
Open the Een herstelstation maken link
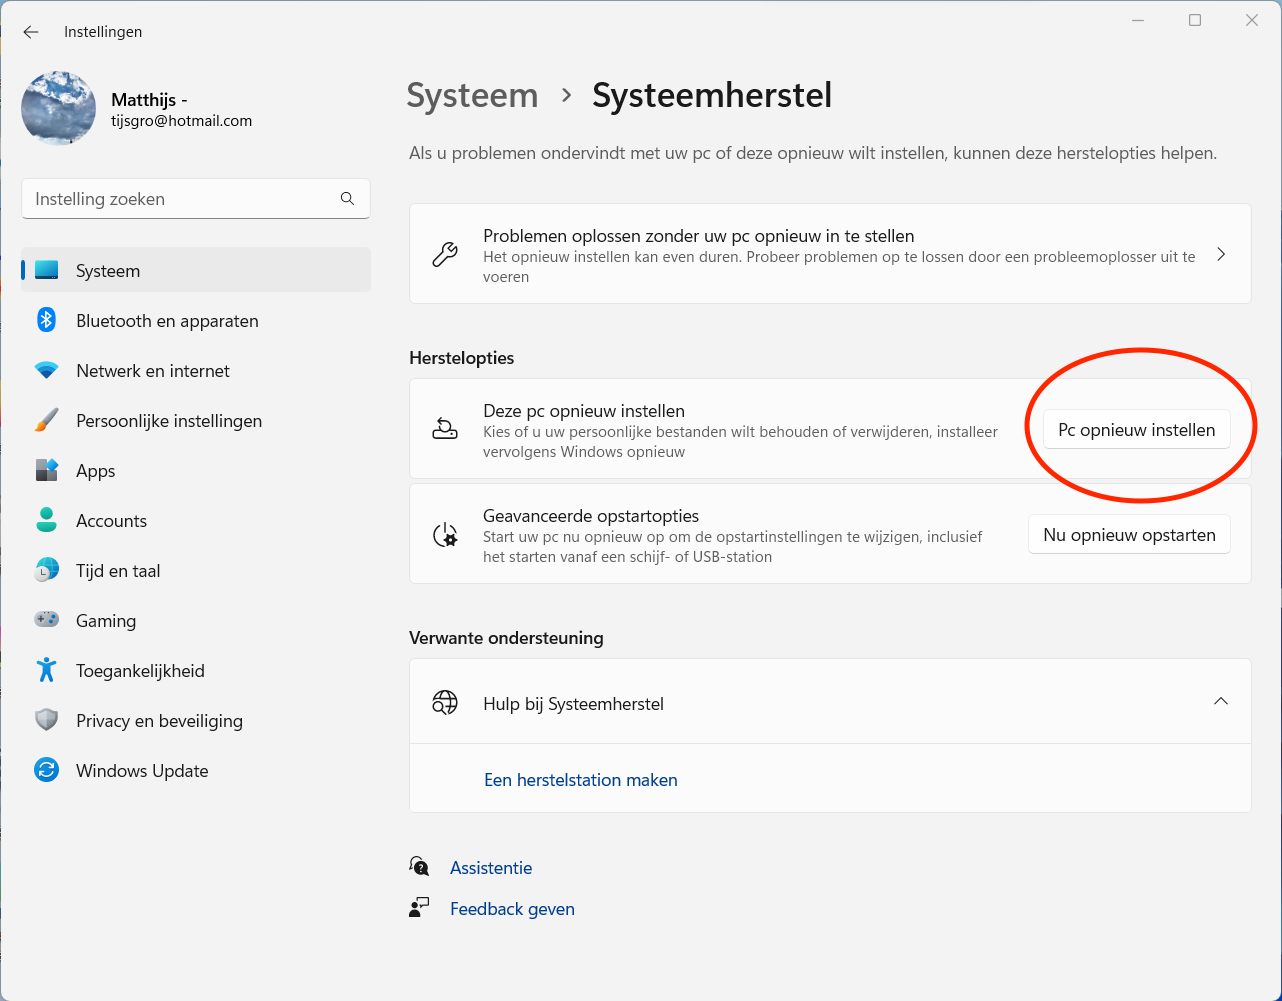(580, 780)
